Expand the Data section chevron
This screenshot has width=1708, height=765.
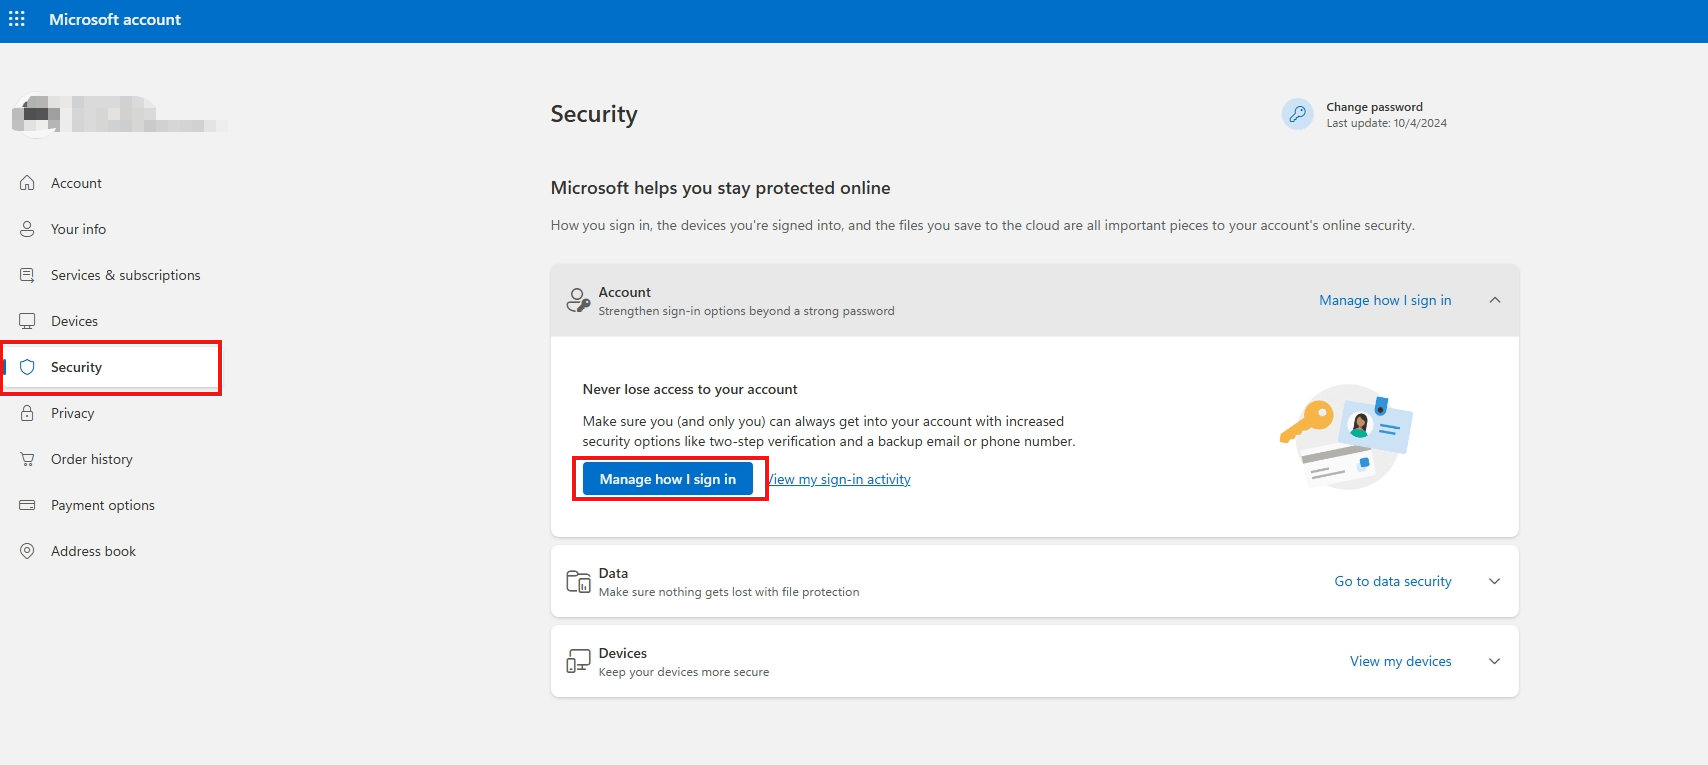(1495, 581)
